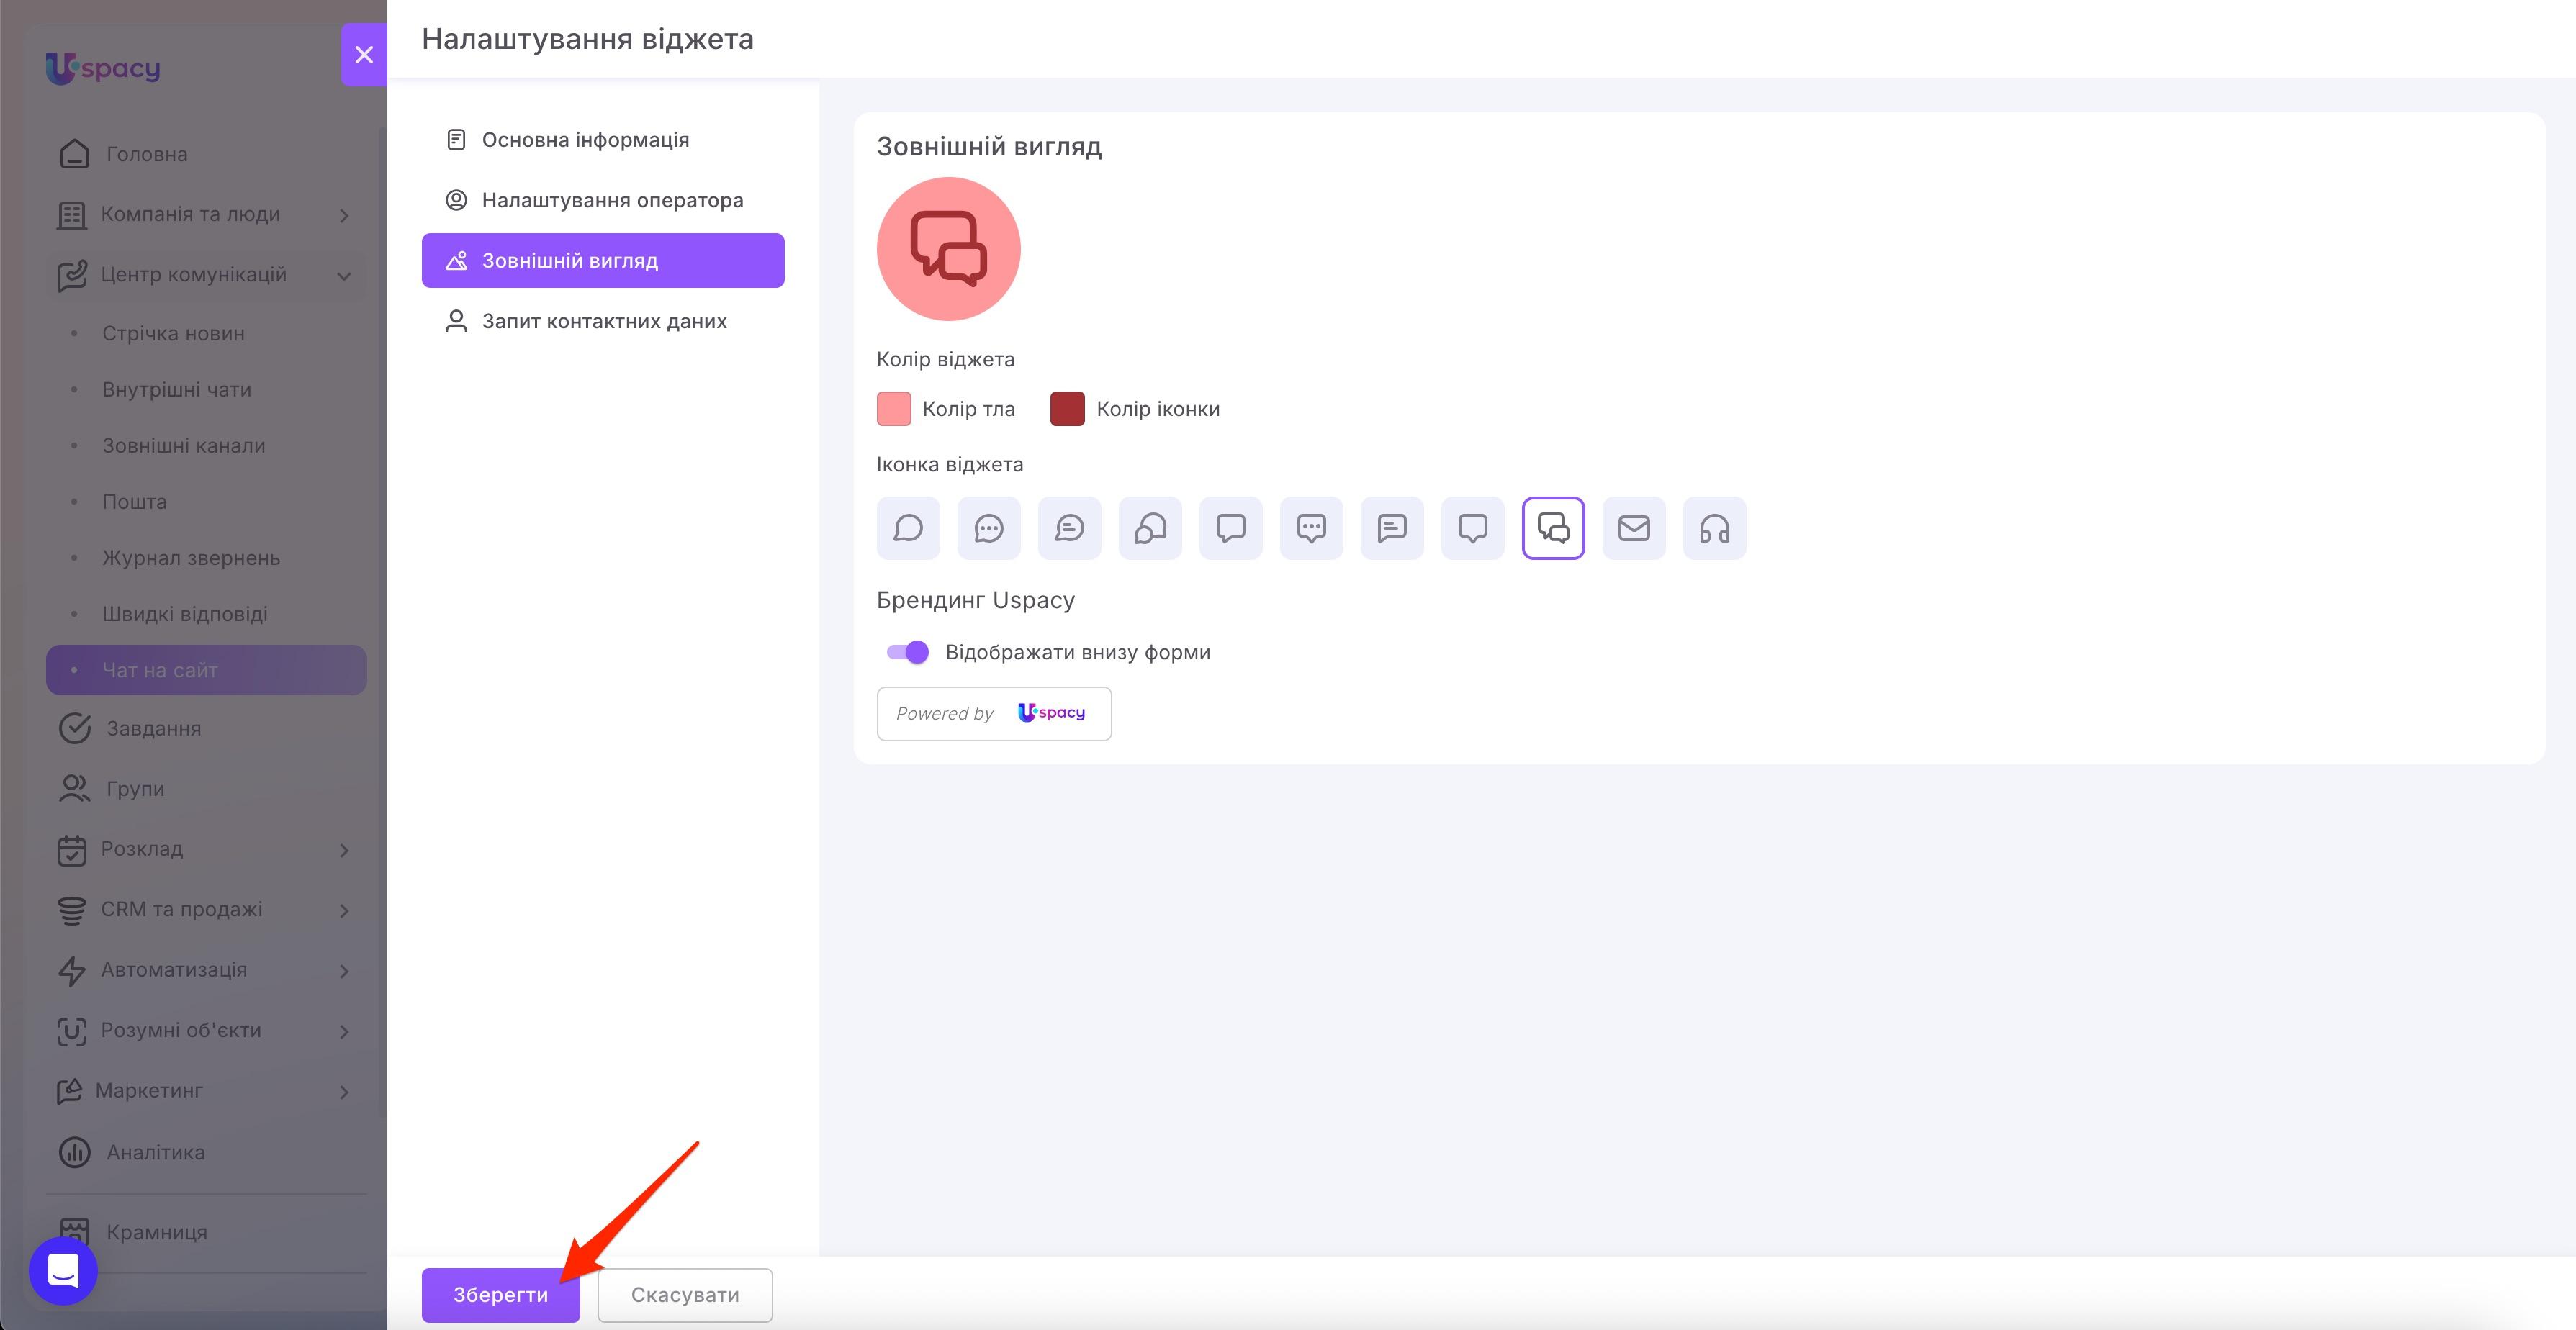Screen dimensions: 2576x1330
Task: Click the pink widget preview circle
Action: pos(948,249)
